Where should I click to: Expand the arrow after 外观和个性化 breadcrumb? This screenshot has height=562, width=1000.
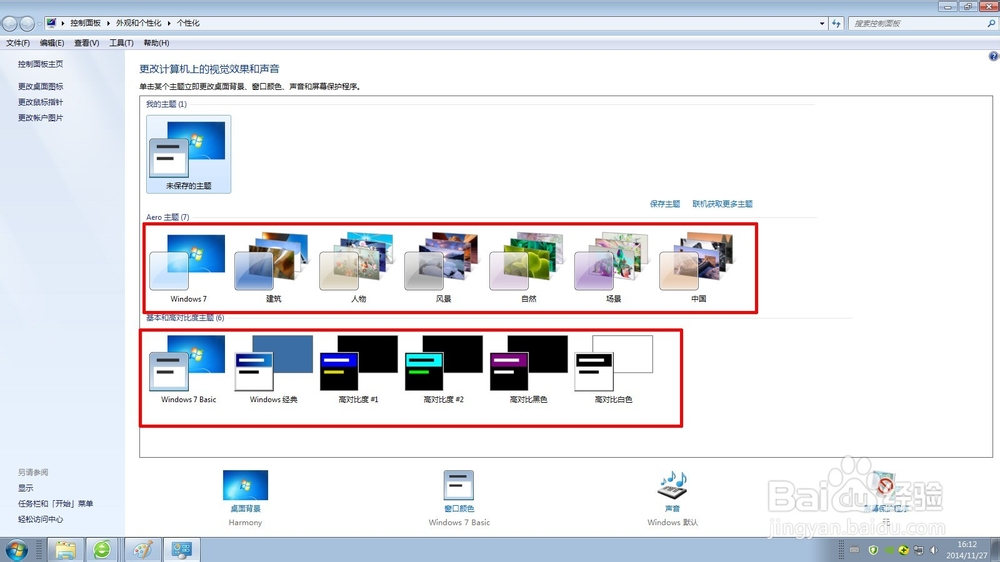(x=169, y=23)
